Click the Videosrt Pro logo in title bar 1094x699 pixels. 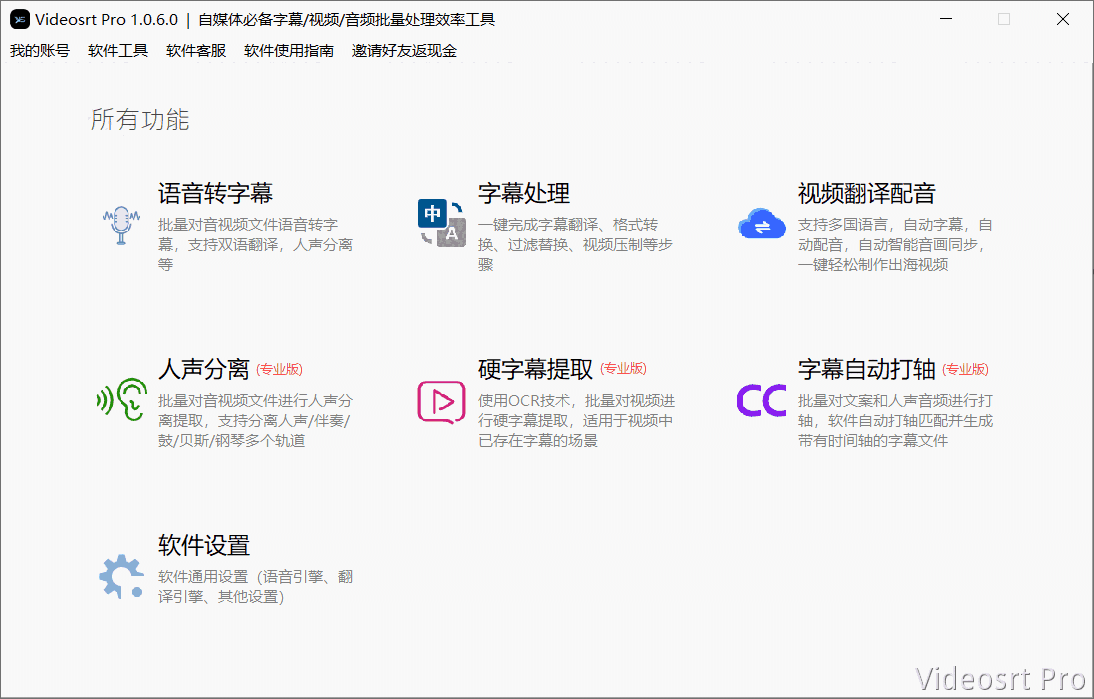coord(20,20)
